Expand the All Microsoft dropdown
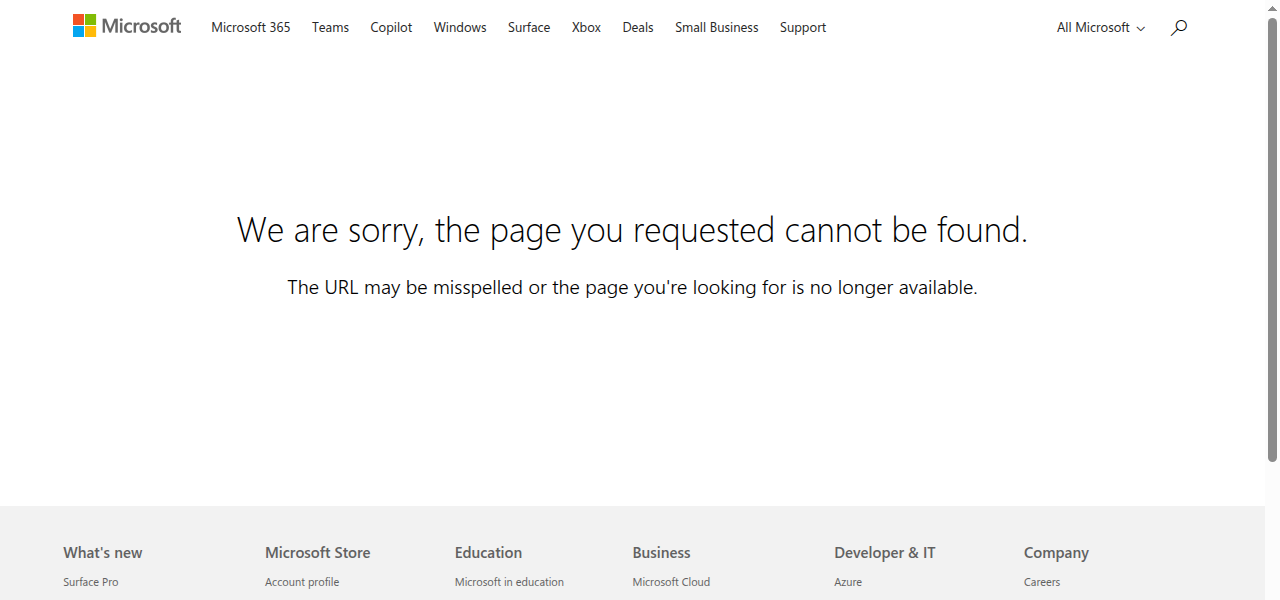 [1098, 27]
